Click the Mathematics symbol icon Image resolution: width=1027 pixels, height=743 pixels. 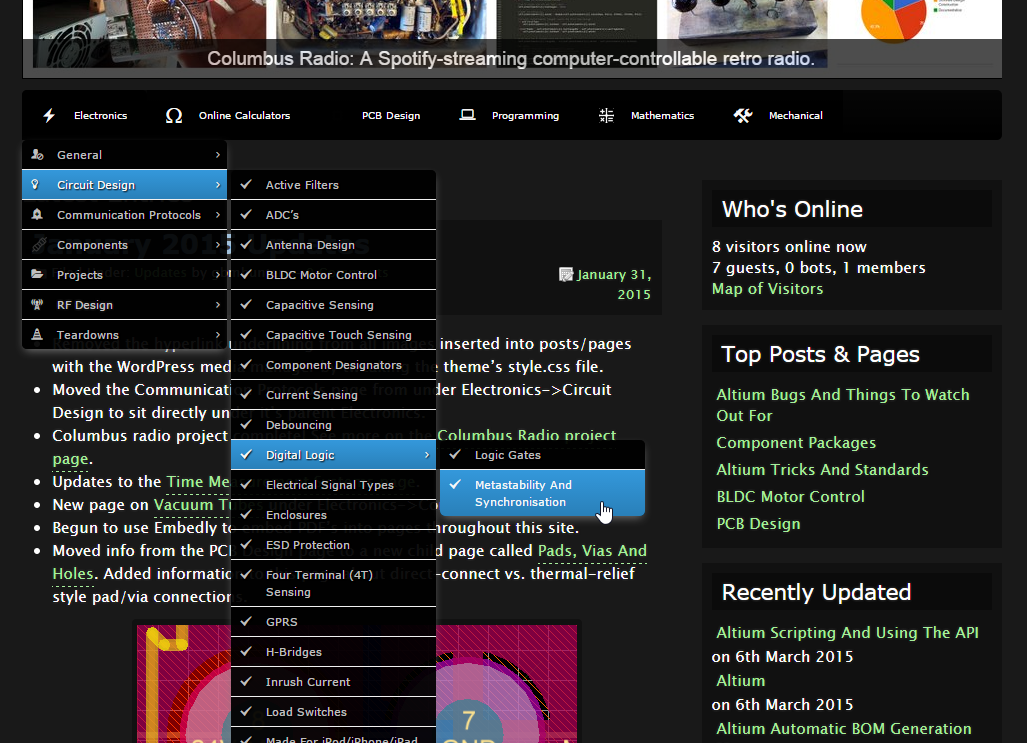click(x=606, y=116)
